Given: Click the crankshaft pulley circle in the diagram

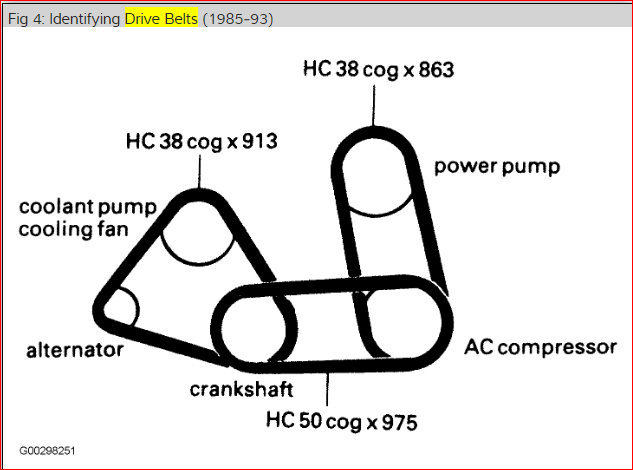Looking at the screenshot, I should click(254, 329).
